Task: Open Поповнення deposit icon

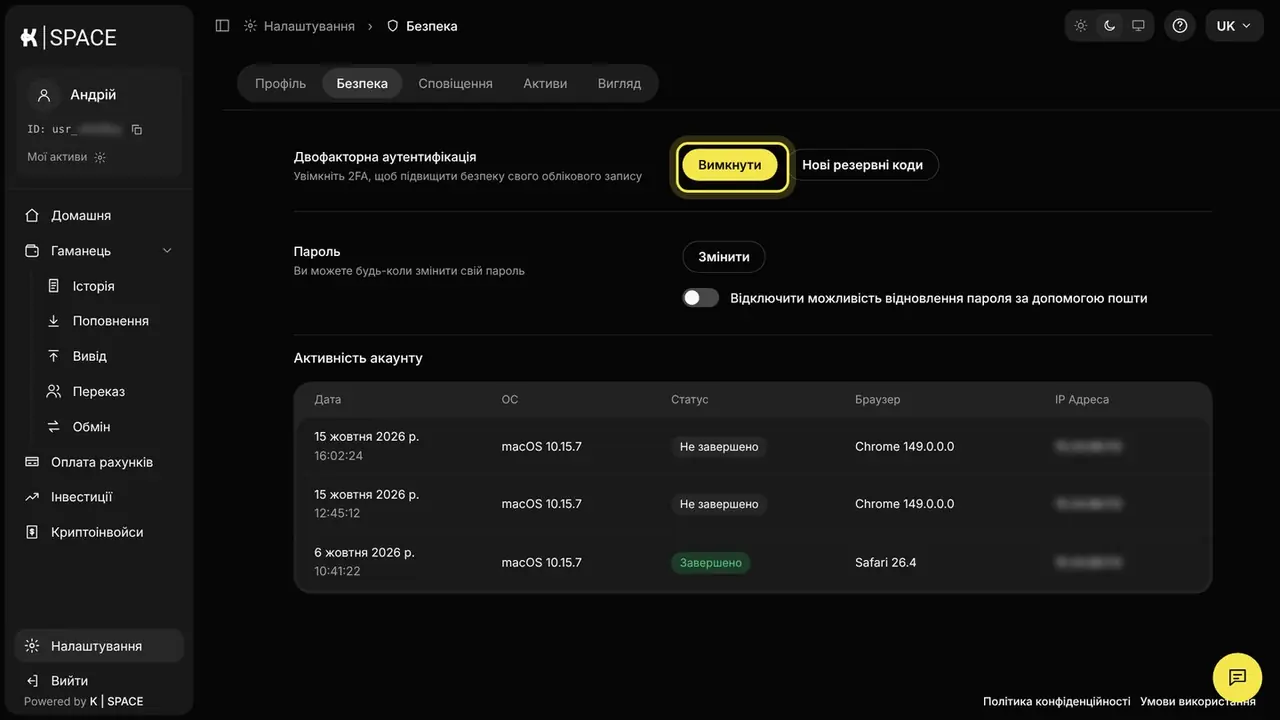Action: click(54, 321)
